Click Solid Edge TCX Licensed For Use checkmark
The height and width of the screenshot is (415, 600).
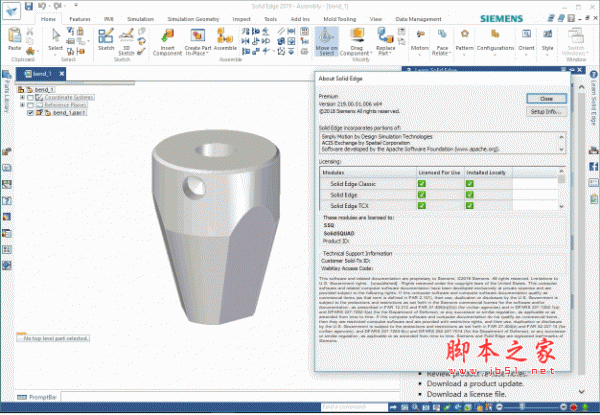point(422,206)
